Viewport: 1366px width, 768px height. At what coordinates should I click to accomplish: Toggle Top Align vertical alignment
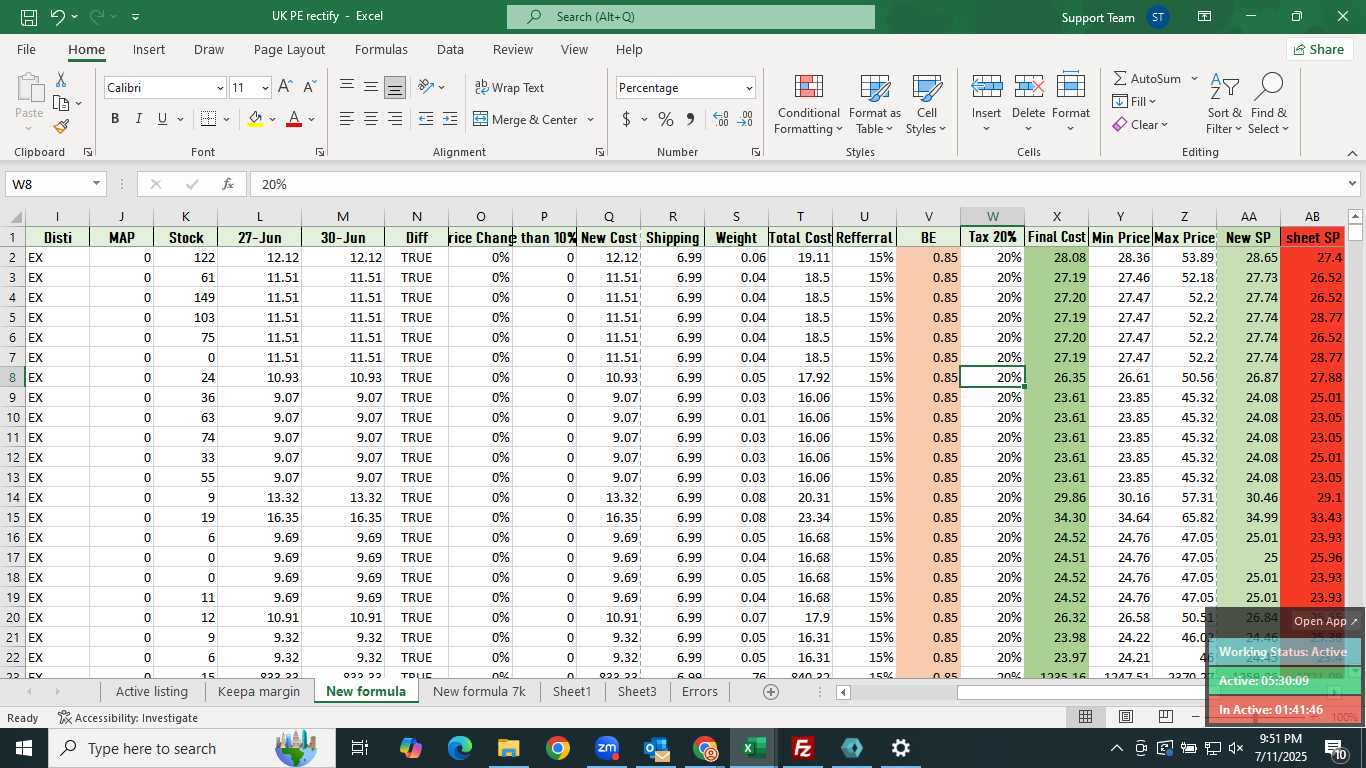click(347, 88)
